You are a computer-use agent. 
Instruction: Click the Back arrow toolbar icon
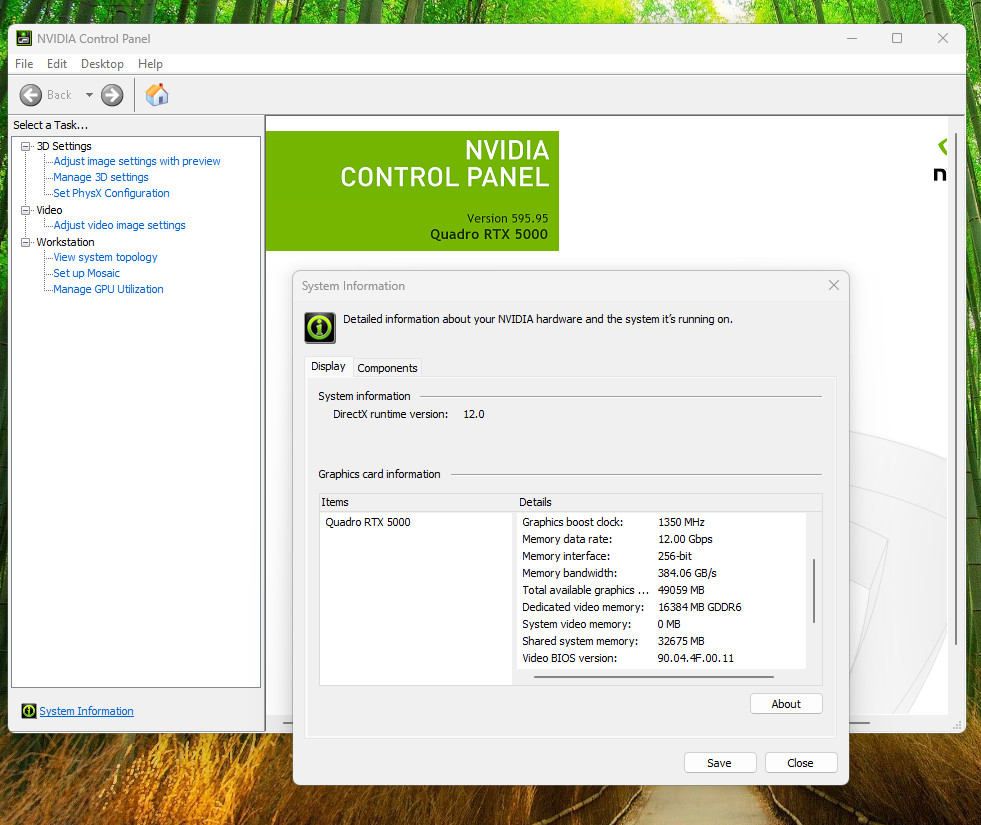click(31, 95)
